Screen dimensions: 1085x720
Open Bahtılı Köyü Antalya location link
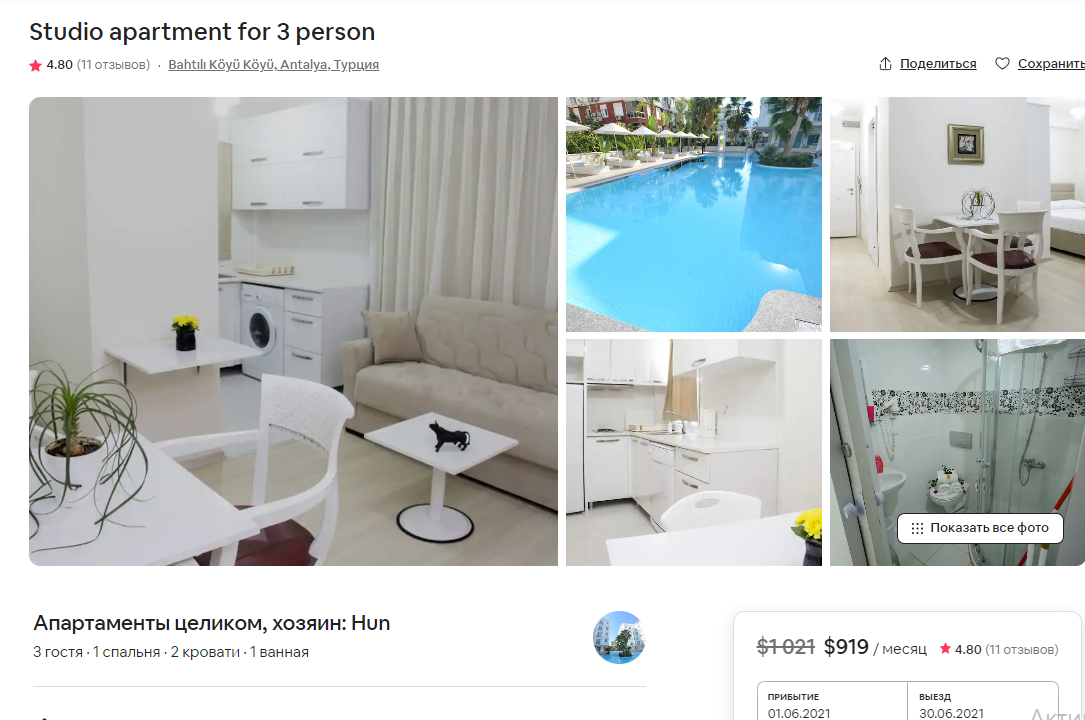coord(273,64)
